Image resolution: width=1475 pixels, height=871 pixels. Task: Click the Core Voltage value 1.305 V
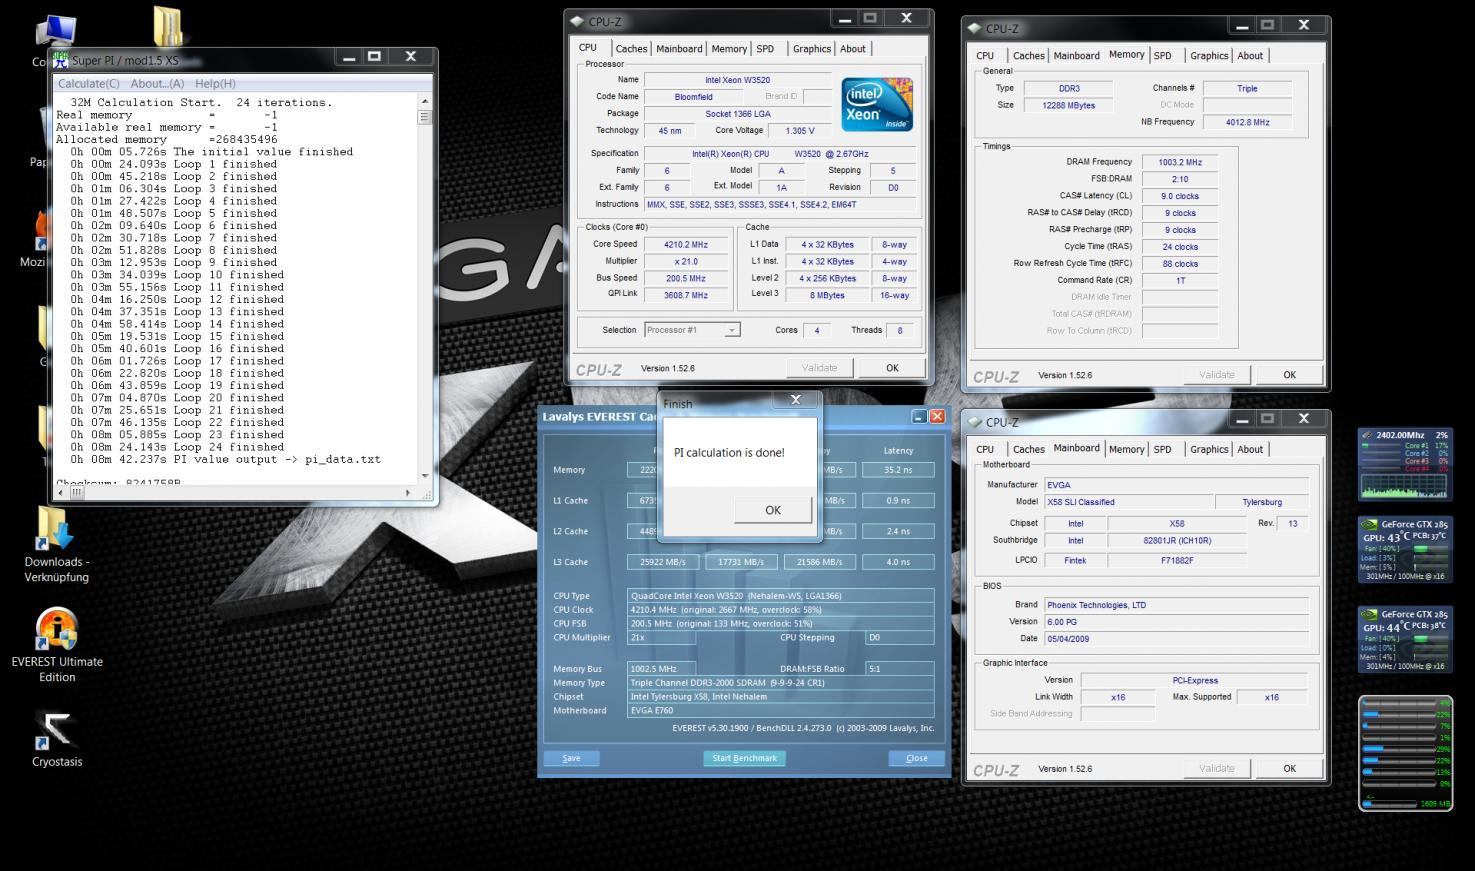click(799, 131)
